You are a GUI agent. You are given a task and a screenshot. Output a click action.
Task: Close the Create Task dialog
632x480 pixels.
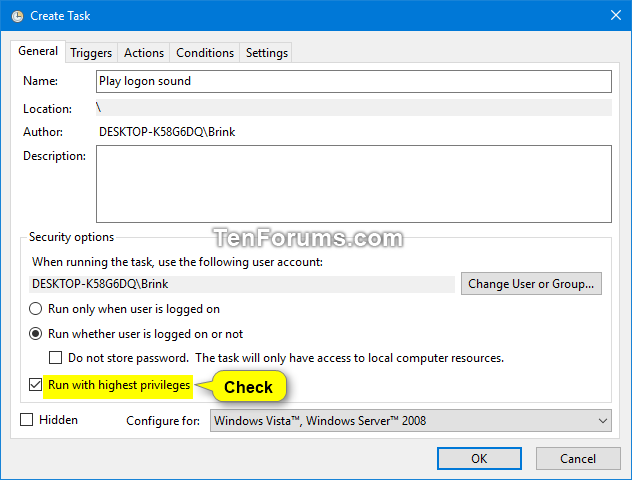pyautogui.click(x=615, y=15)
